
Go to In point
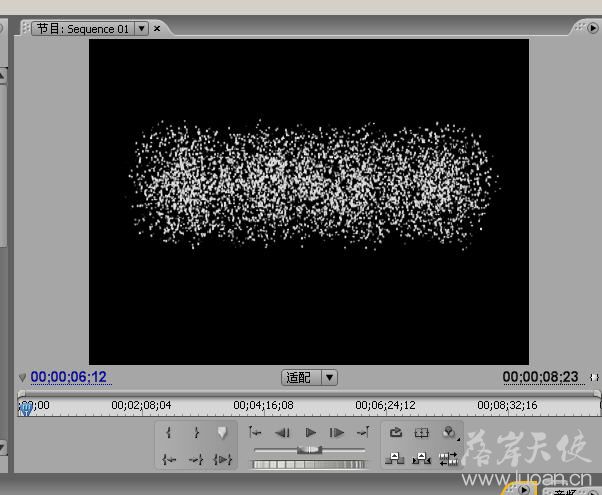(x=169, y=459)
